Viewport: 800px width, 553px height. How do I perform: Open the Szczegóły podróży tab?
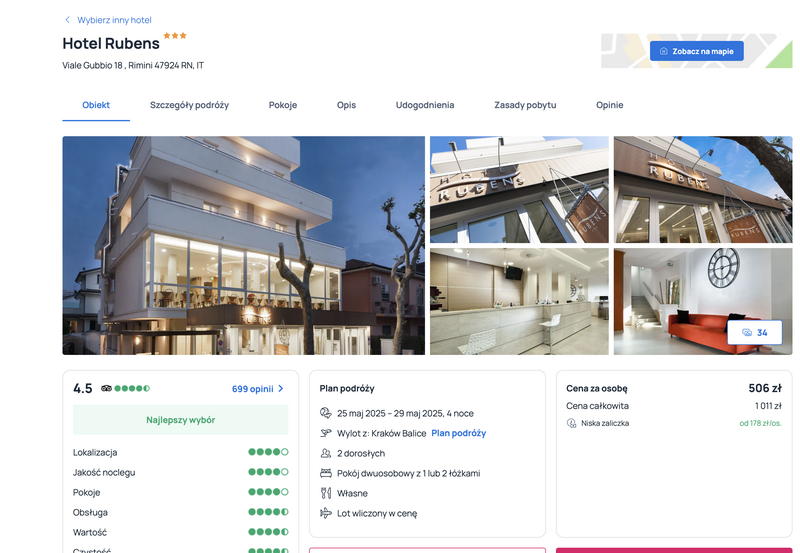pos(189,105)
